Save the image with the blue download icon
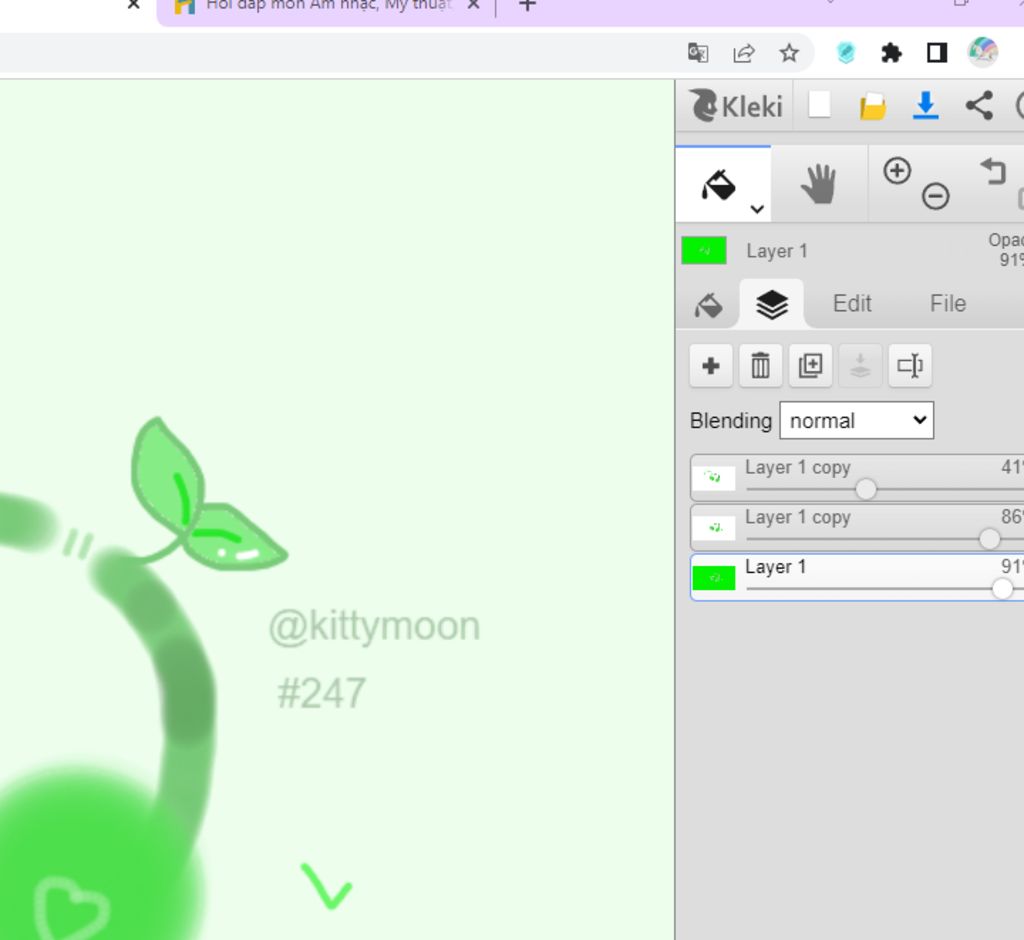This screenshot has height=940, width=1024. point(925,105)
